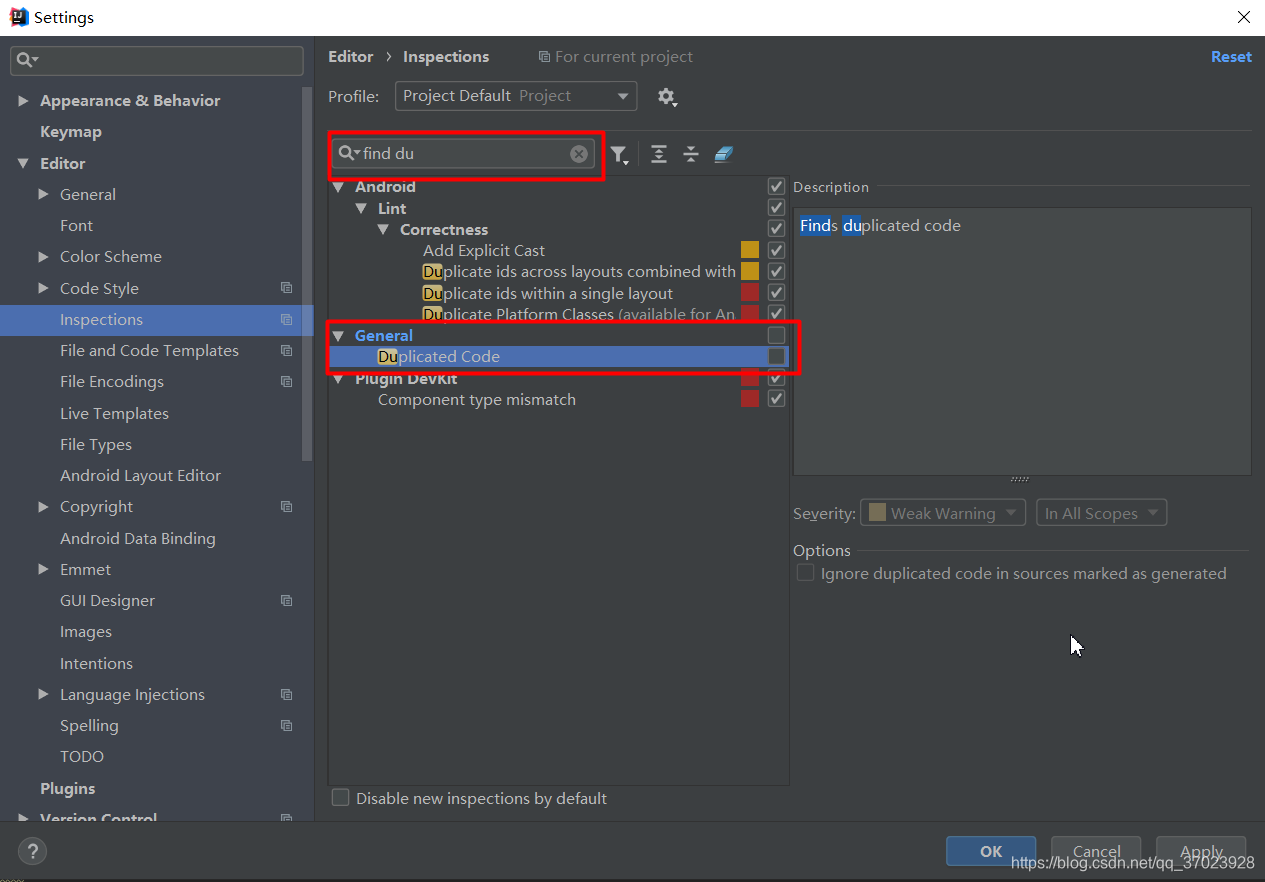Collapse the General inspection group
The image size is (1265, 882).
pyautogui.click(x=340, y=336)
